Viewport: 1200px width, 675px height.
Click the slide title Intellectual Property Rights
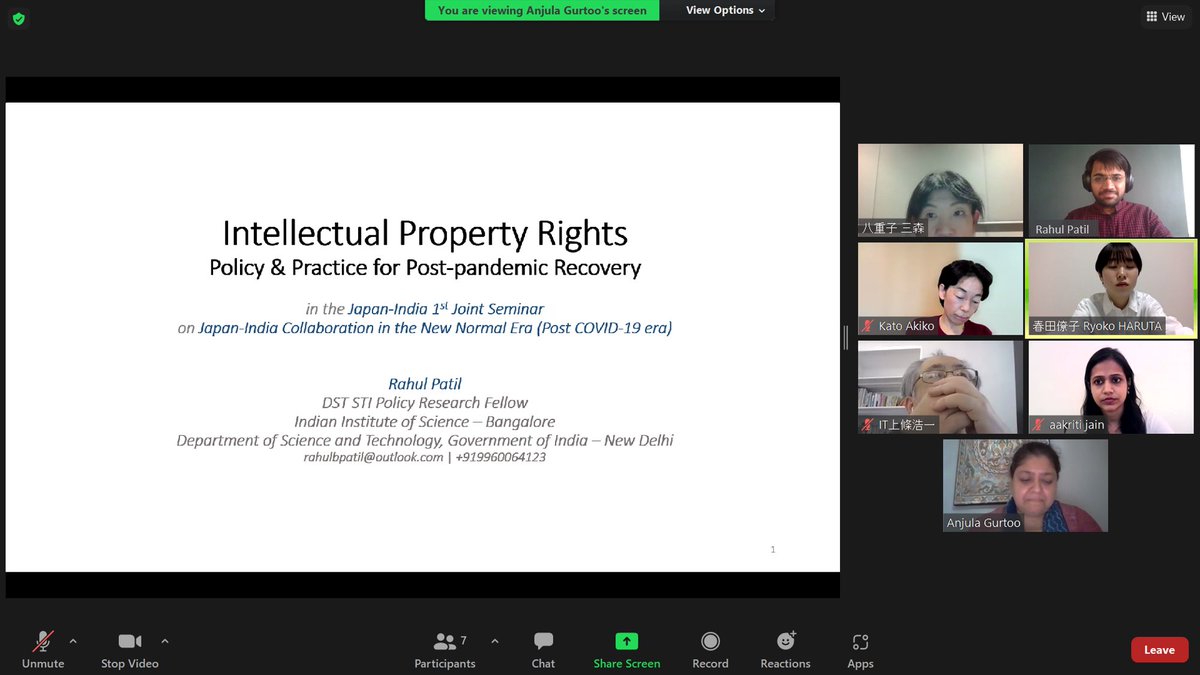point(425,233)
